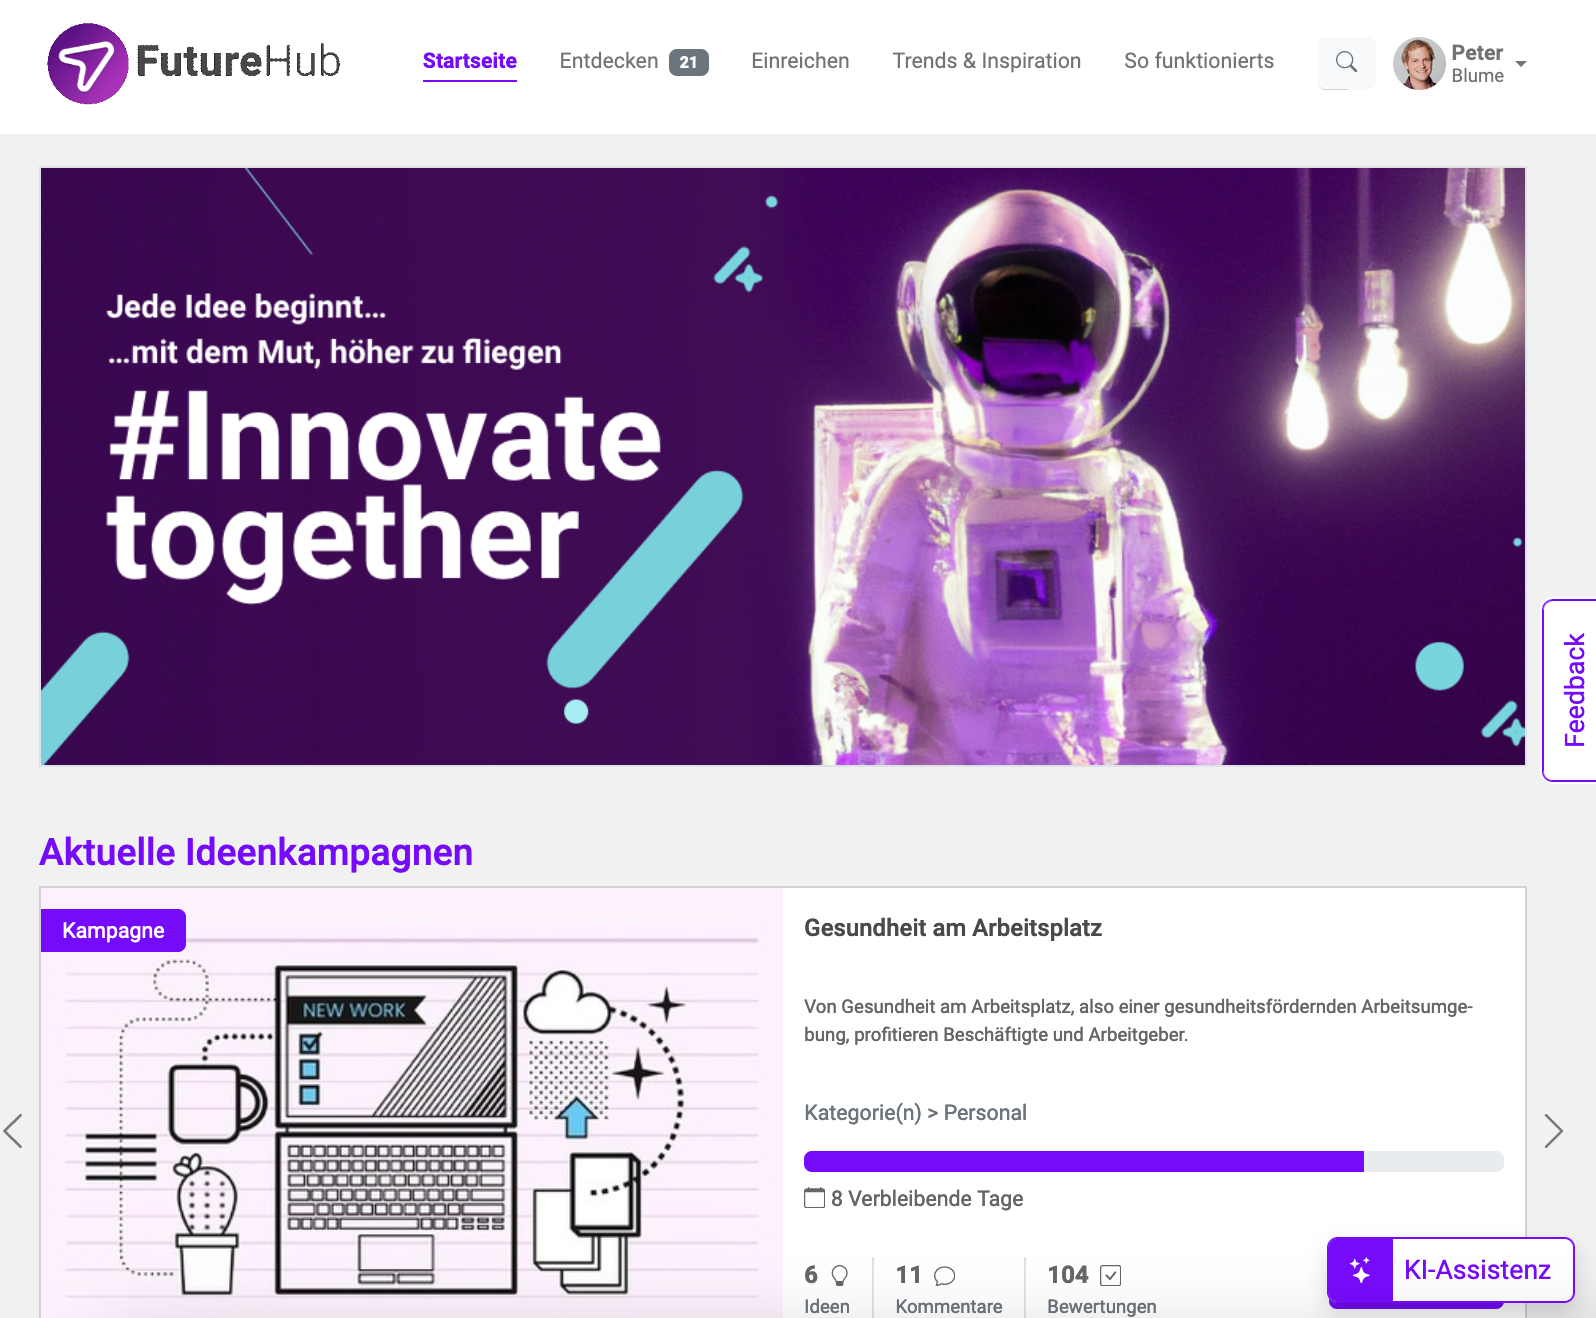Expand the Peter Blume user dropdown arrow

click(x=1521, y=63)
